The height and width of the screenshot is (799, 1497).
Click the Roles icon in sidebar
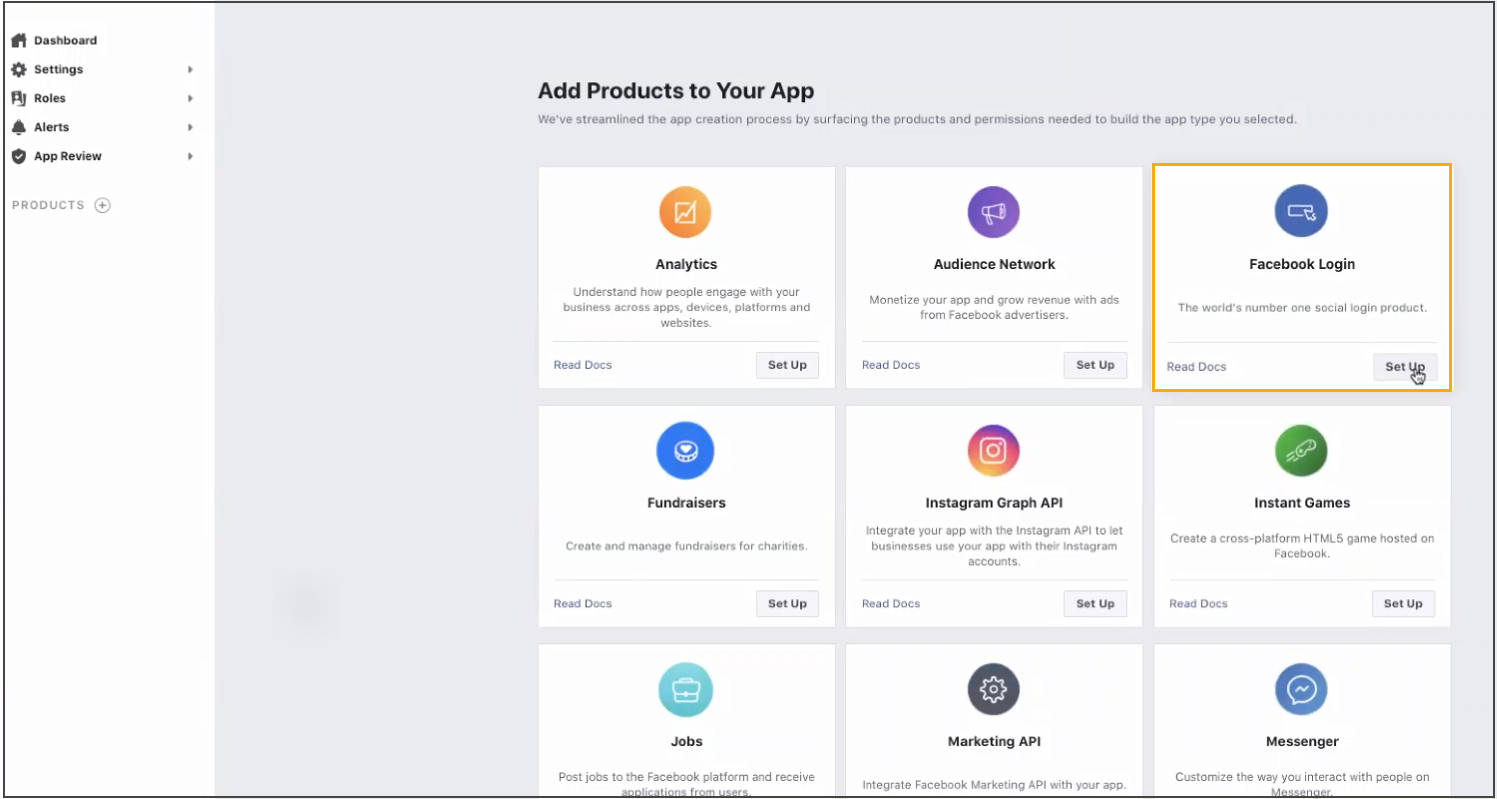[x=18, y=98]
